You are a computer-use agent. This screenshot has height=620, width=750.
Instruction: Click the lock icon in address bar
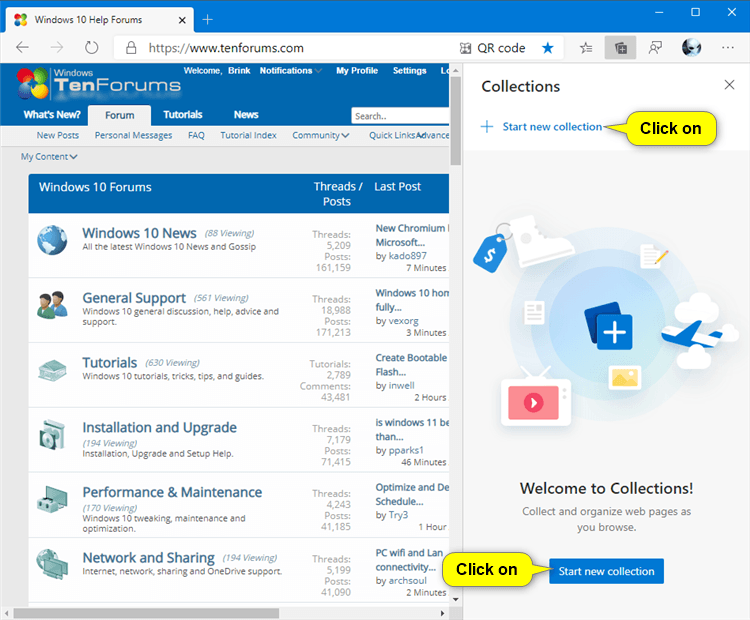click(131, 48)
